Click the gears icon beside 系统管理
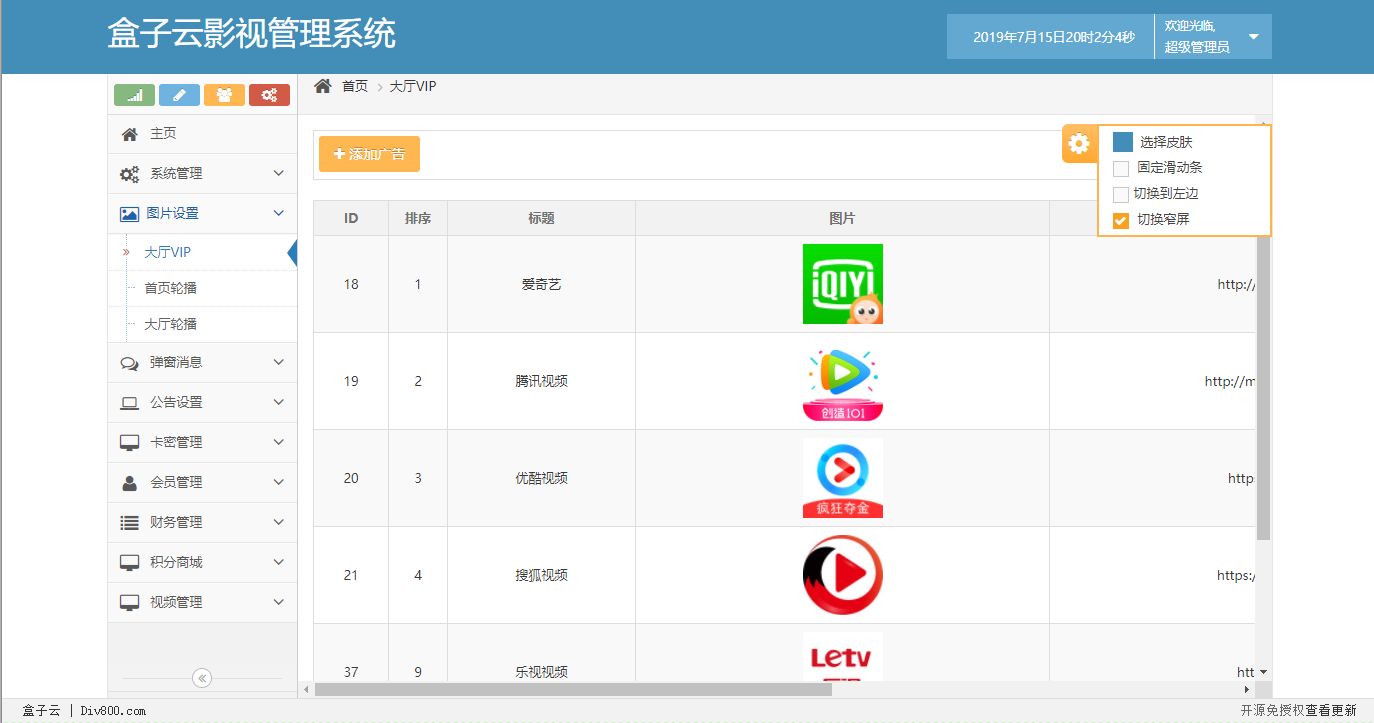 (130, 174)
